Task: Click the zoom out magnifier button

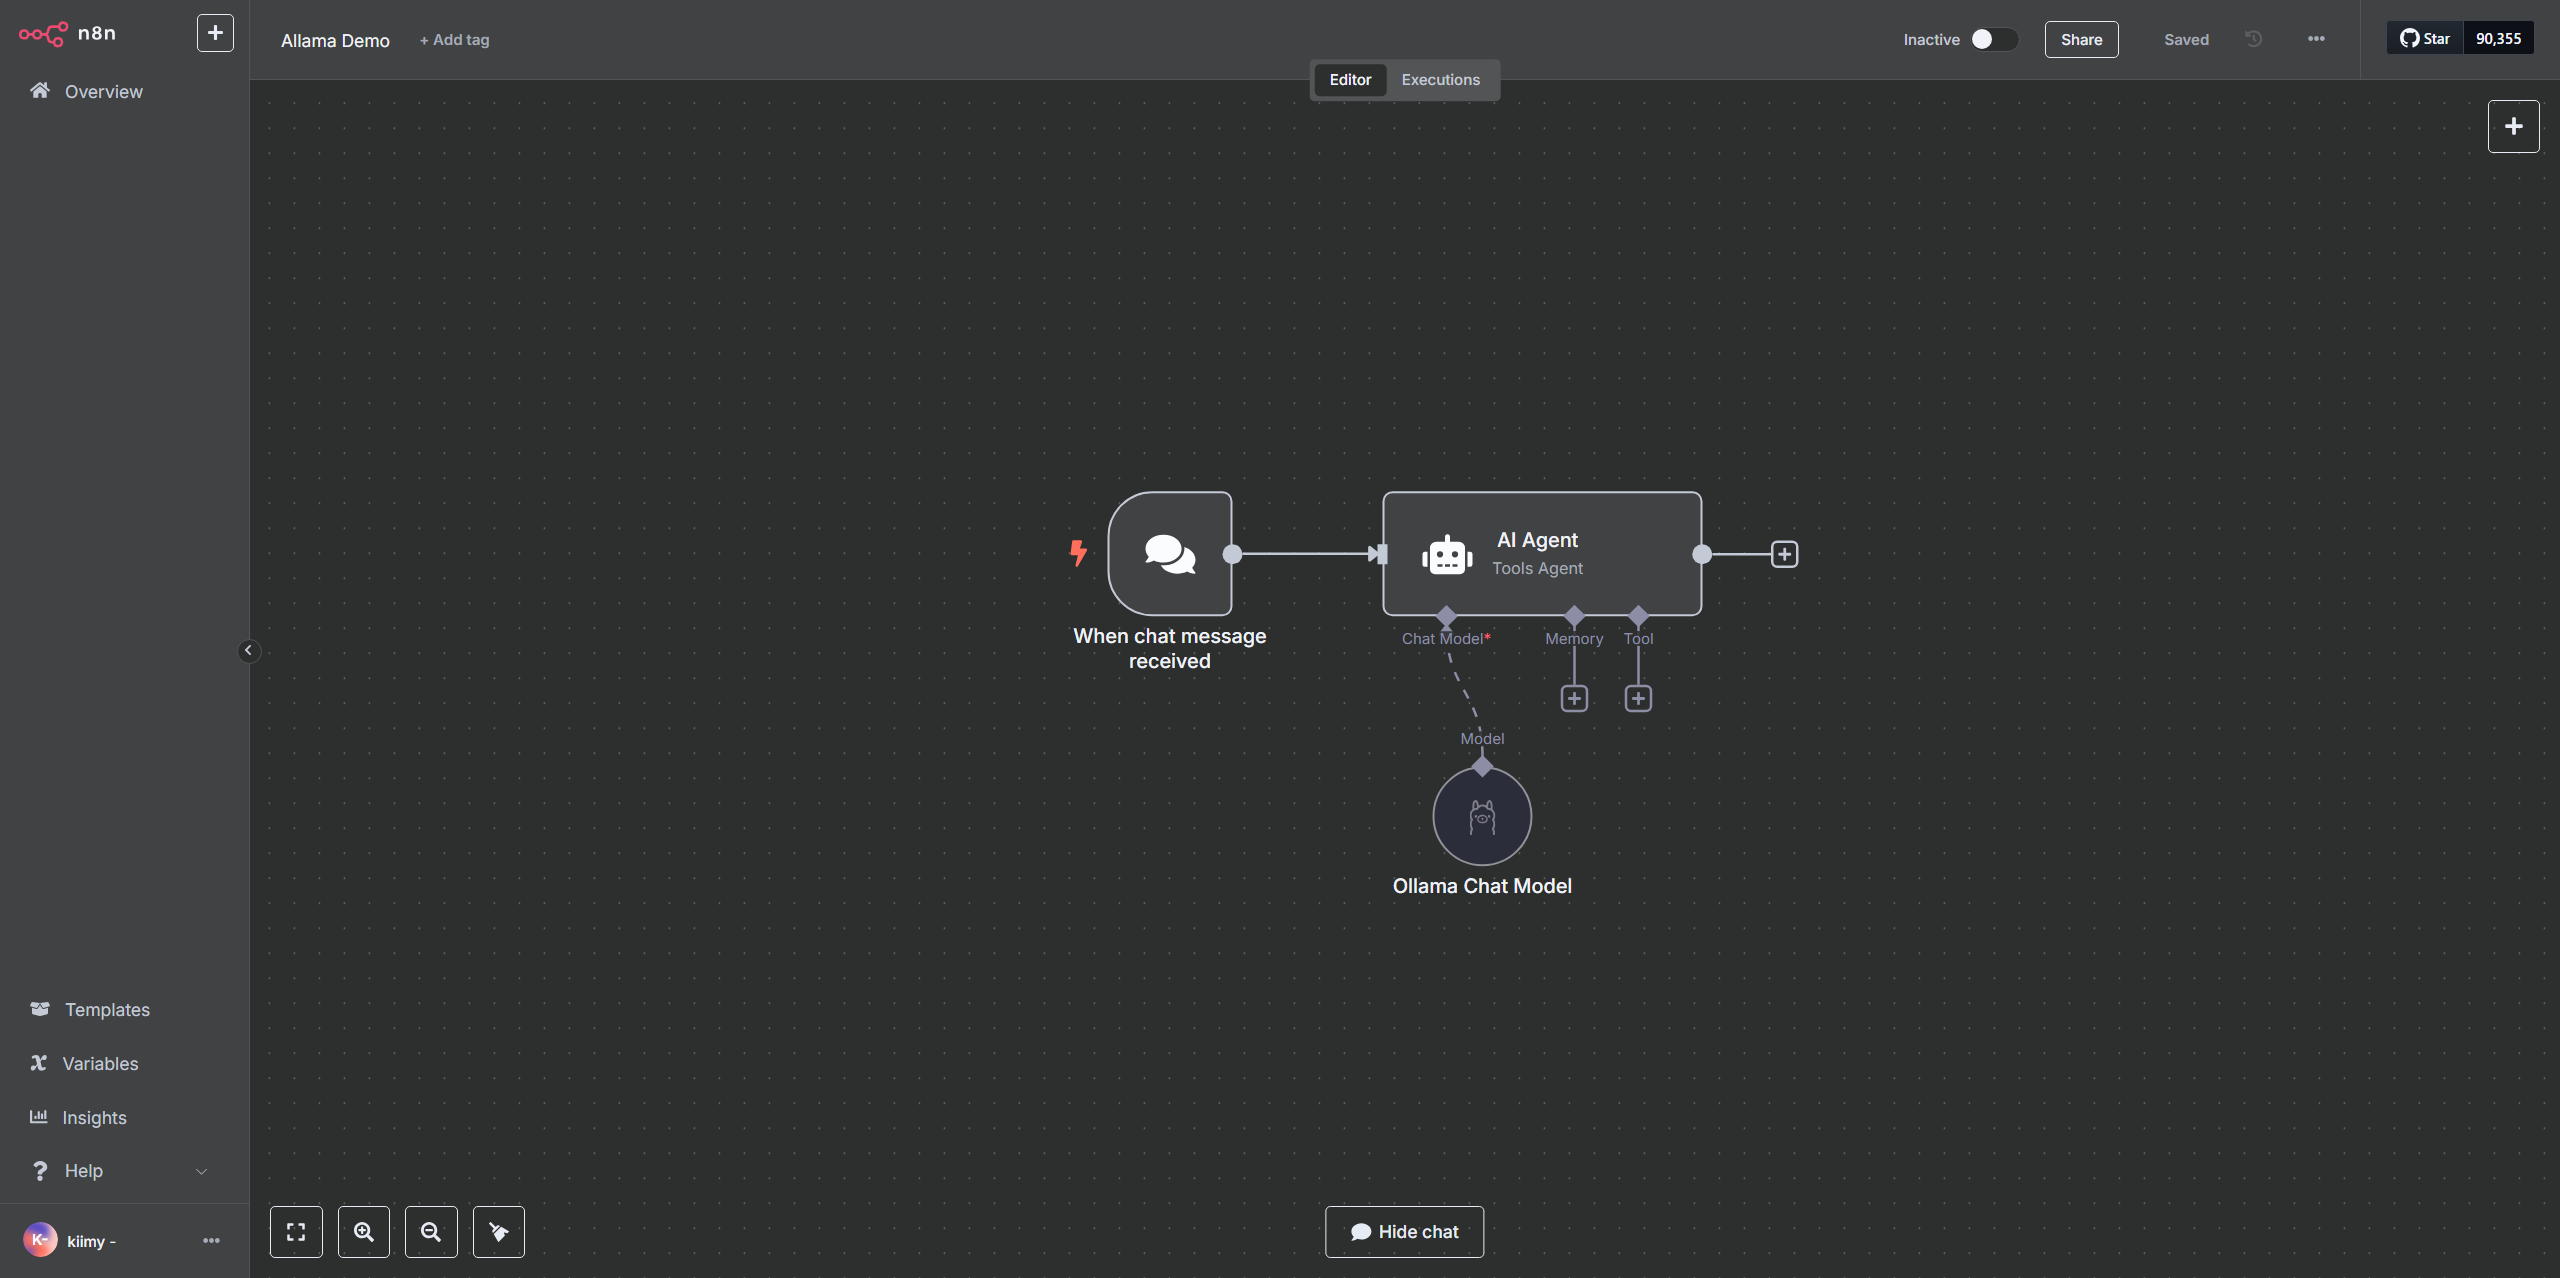Action: [x=431, y=1232]
